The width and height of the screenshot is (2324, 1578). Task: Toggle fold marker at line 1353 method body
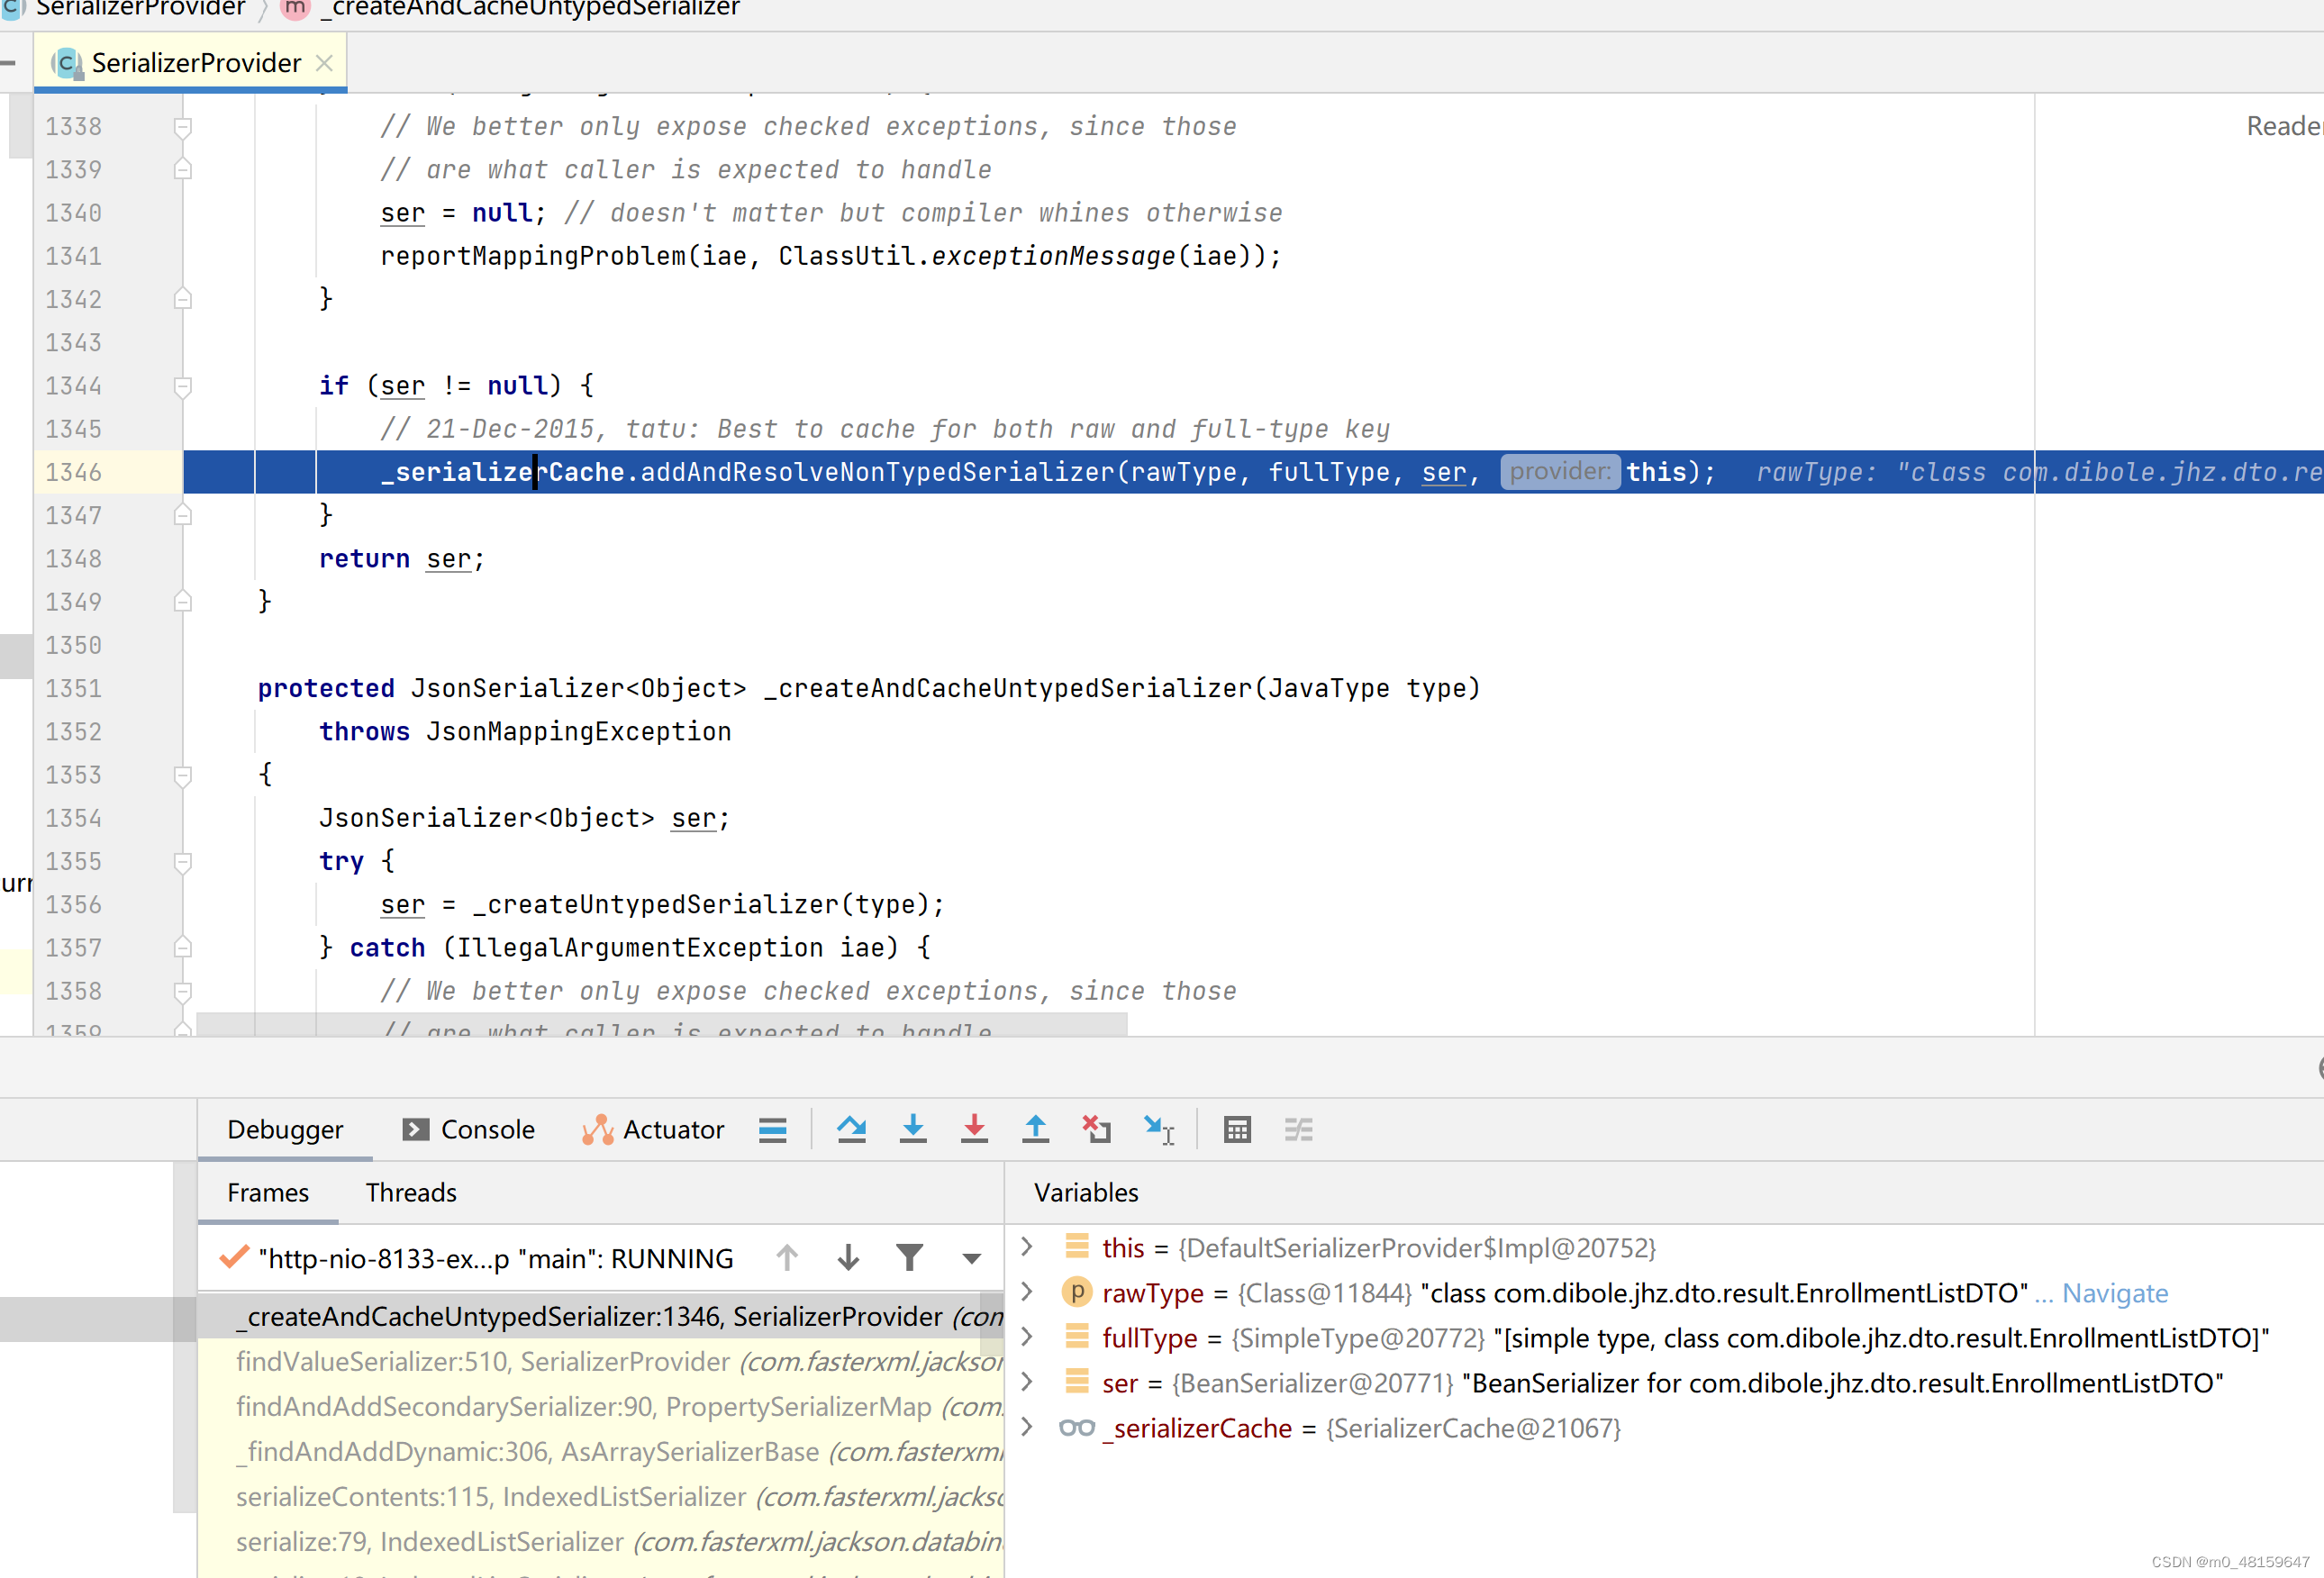[183, 775]
